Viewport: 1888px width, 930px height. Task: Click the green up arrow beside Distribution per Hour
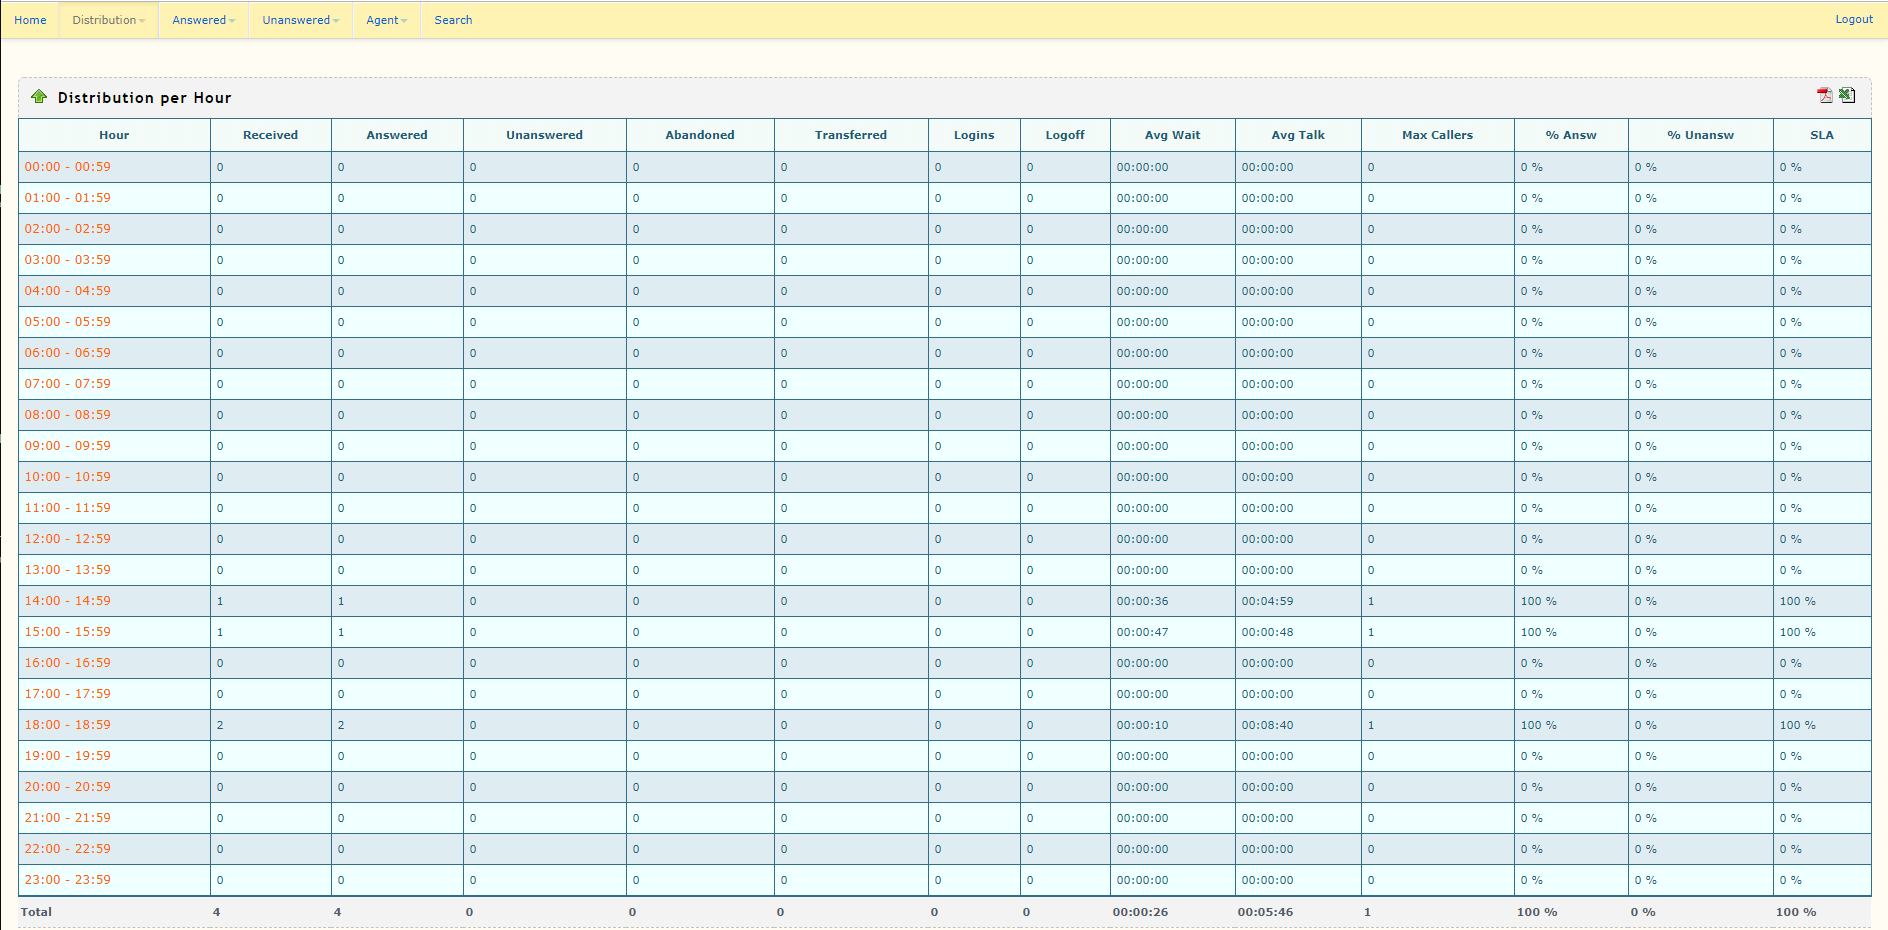[x=39, y=97]
